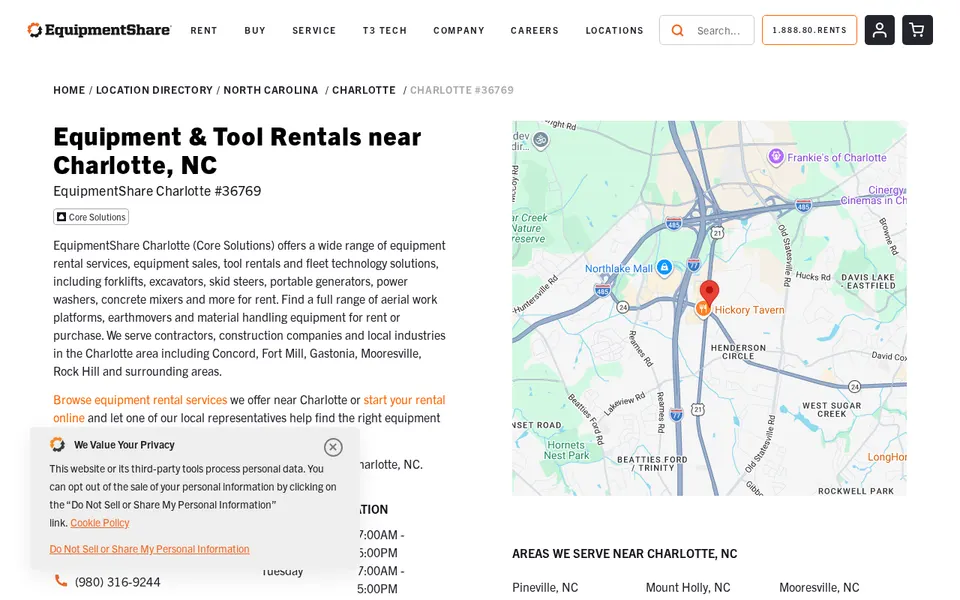Open the RENT menu
The height and width of the screenshot is (600, 960).
204,30
